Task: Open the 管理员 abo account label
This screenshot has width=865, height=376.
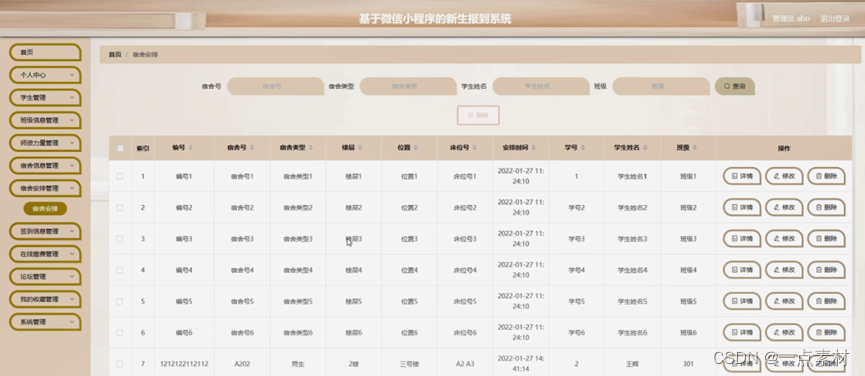Action: click(x=791, y=18)
